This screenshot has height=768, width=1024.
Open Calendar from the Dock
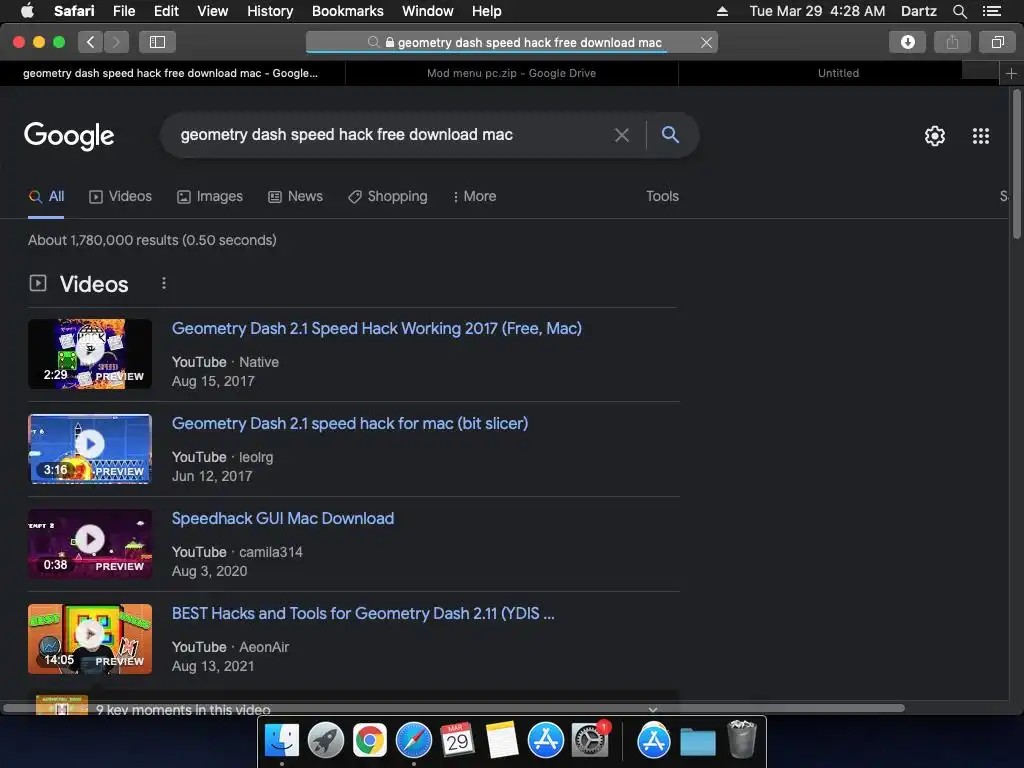[x=457, y=741]
